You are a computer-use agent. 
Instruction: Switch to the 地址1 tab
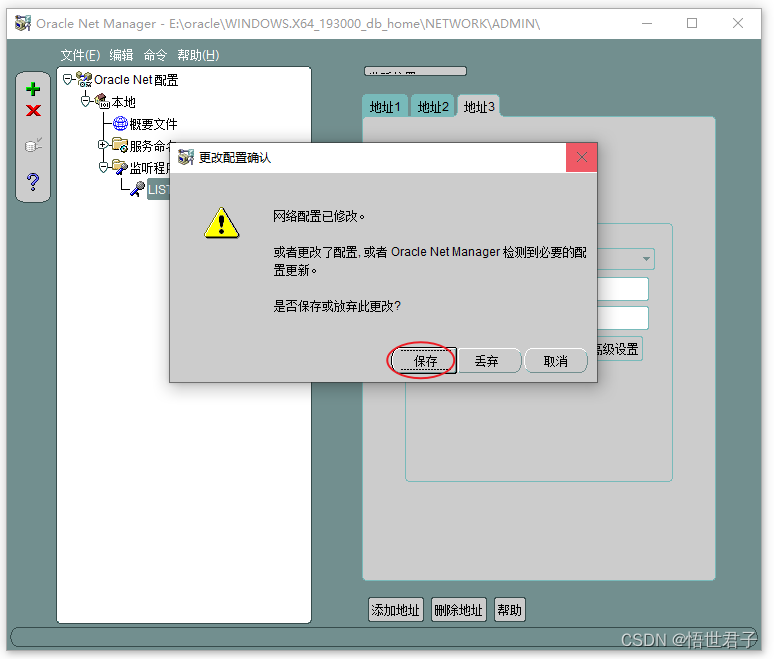point(385,106)
